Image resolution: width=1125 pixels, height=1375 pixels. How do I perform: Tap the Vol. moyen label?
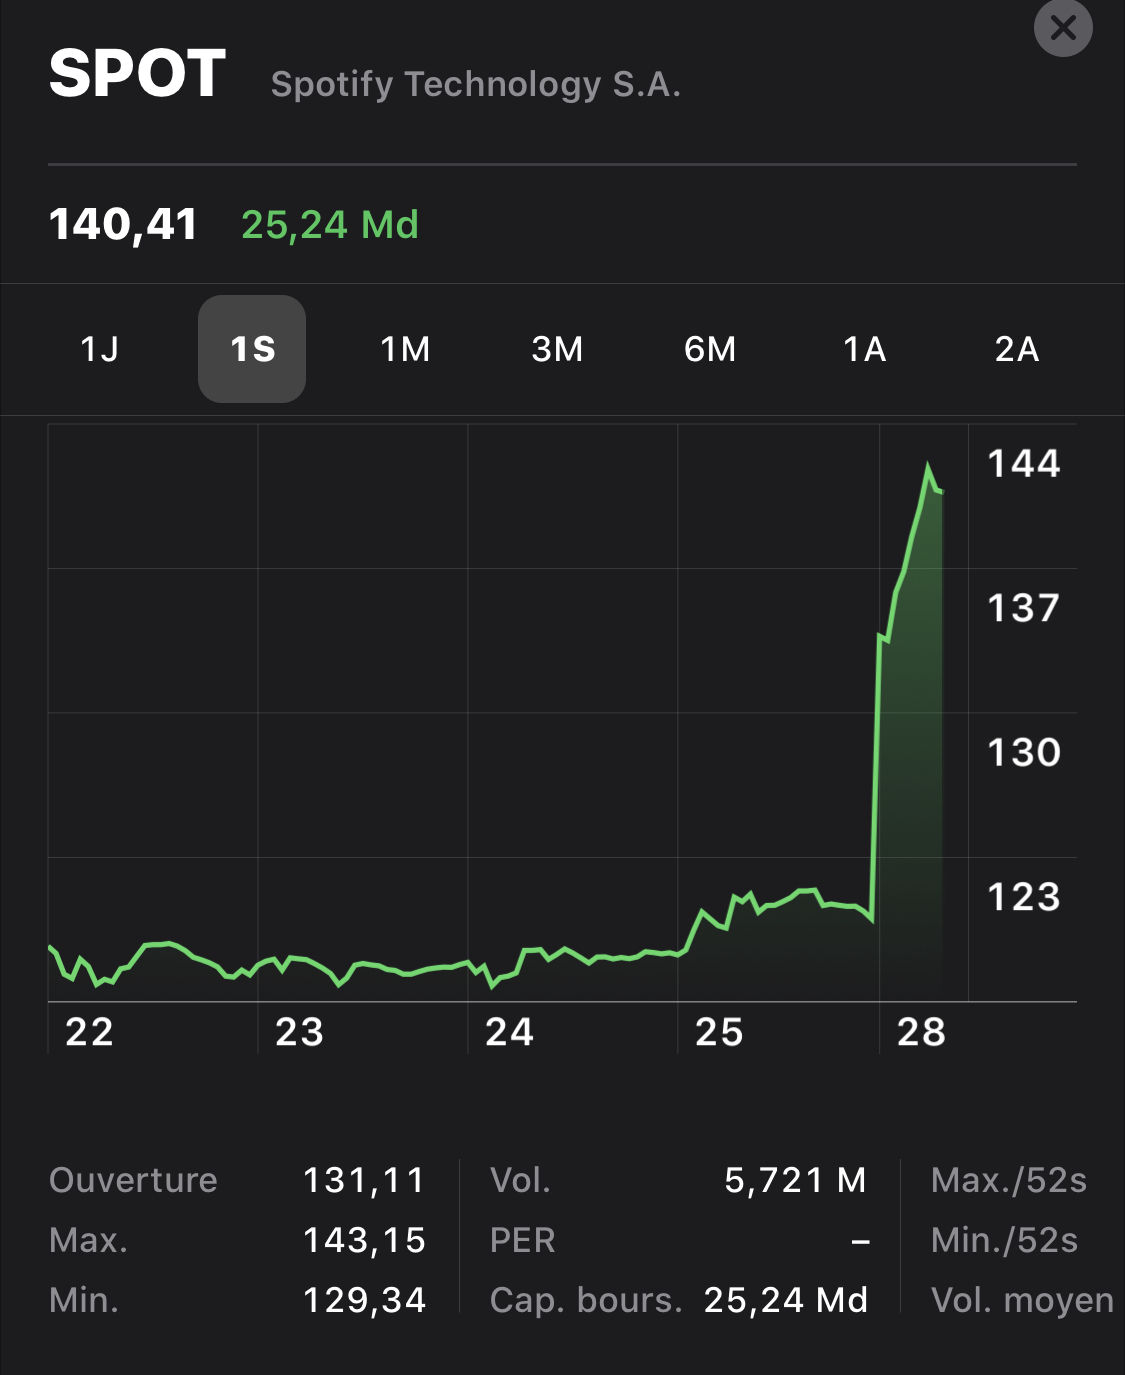point(1022,1300)
